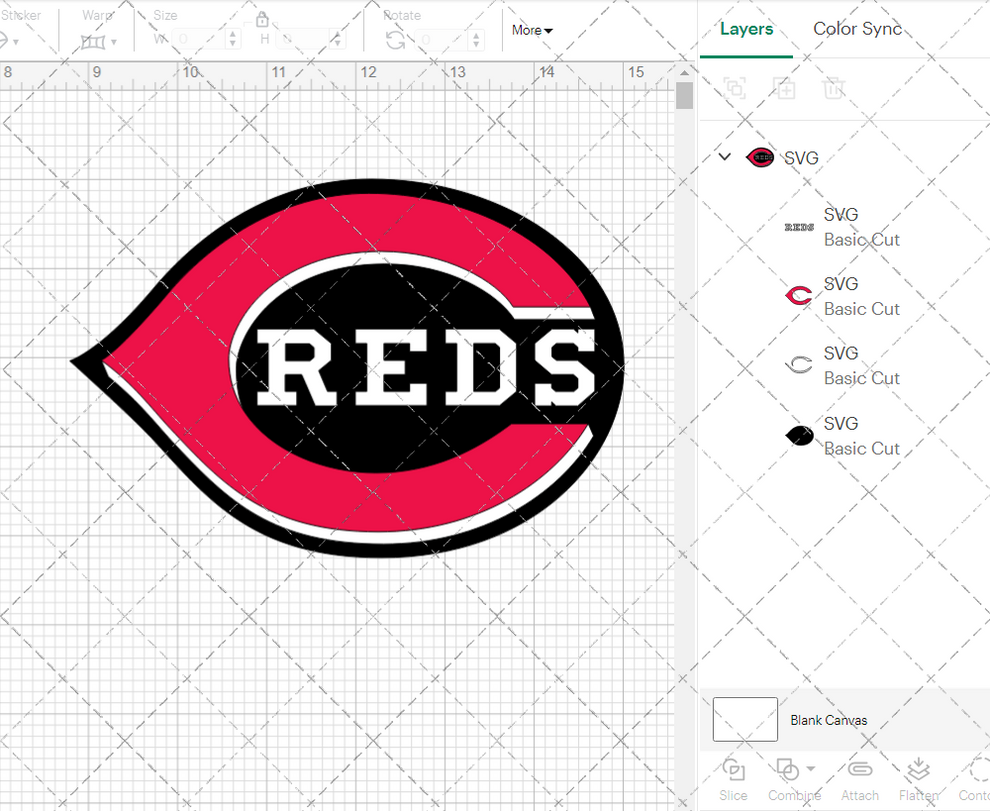The height and width of the screenshot is (811, 990).
Task: Select the REDS text Basic Cut layer
Action: coord(862,227)
